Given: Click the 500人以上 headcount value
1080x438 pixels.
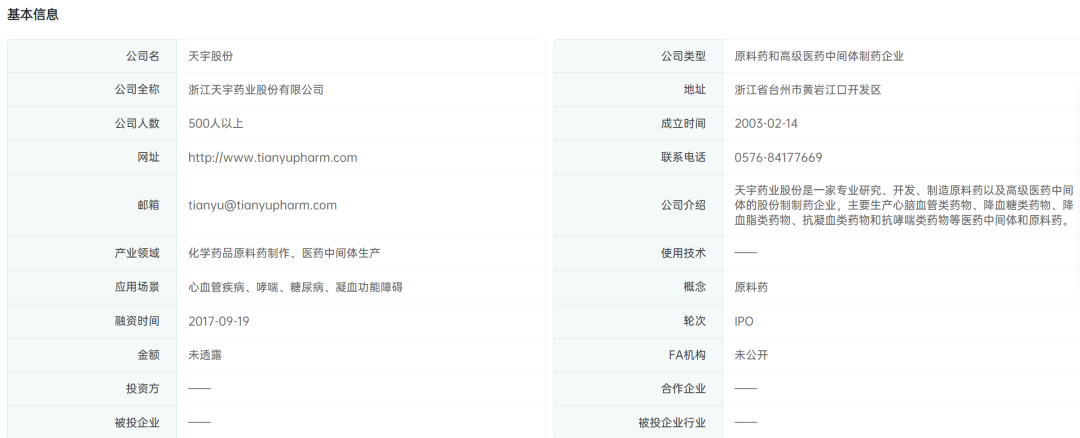Looking at the screenshot, I should (x=216, y=124).
